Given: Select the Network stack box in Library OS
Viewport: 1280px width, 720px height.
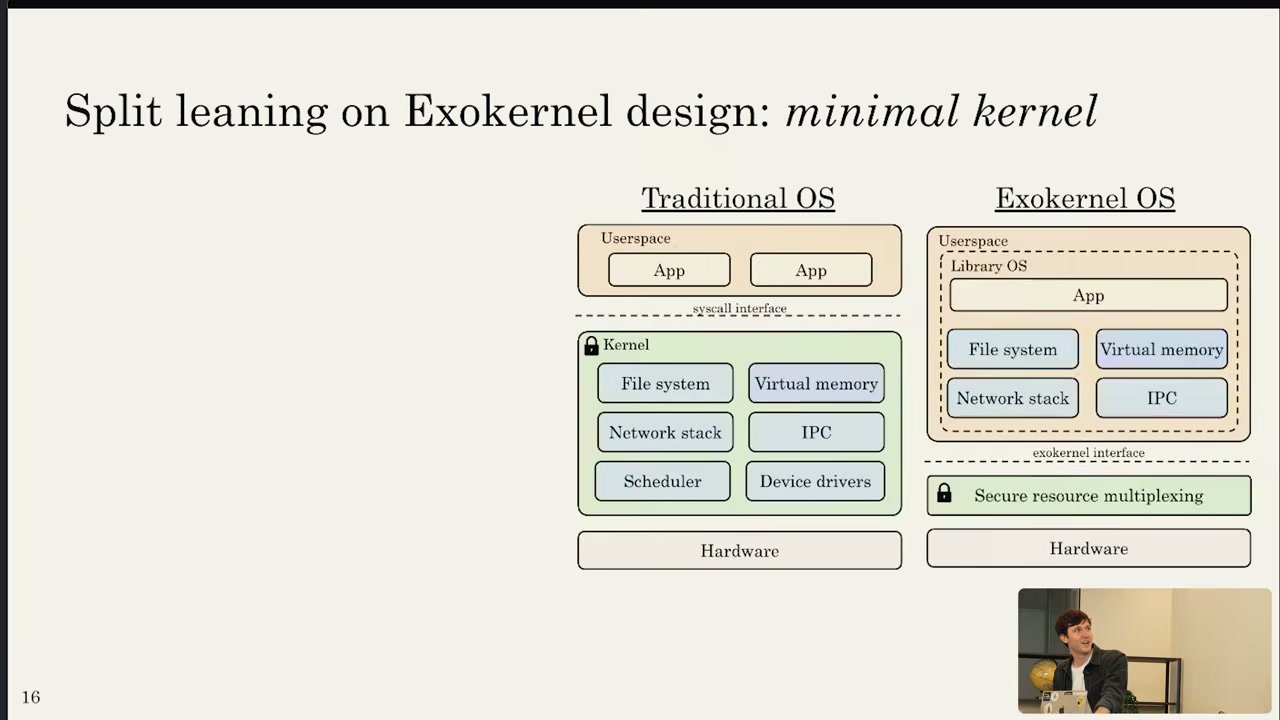Looking at the screenshot, I should (1013, 398).
